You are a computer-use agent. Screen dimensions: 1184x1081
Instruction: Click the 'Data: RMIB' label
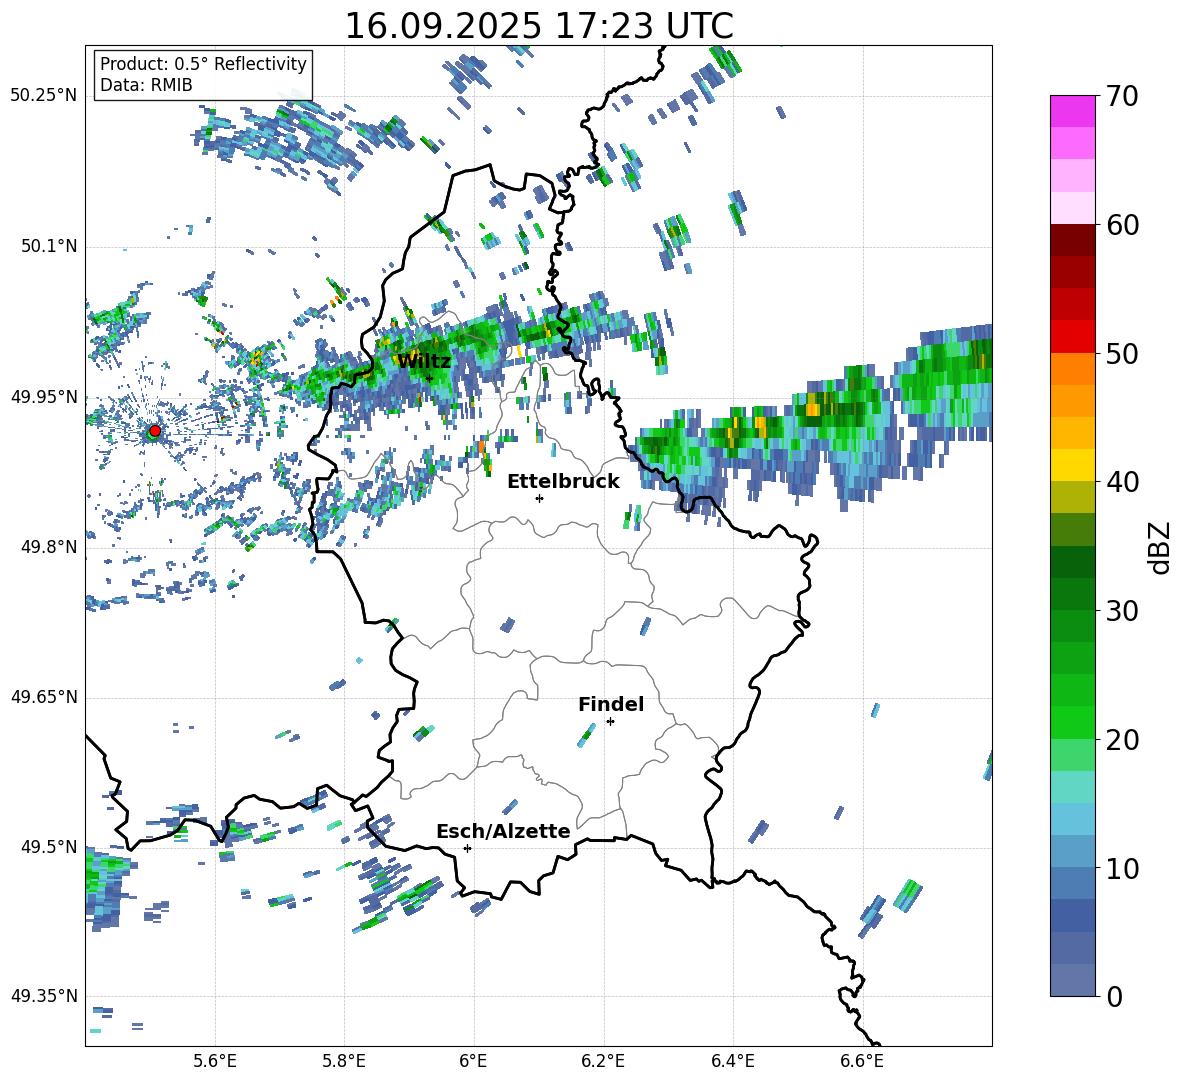tap(146, 85)
